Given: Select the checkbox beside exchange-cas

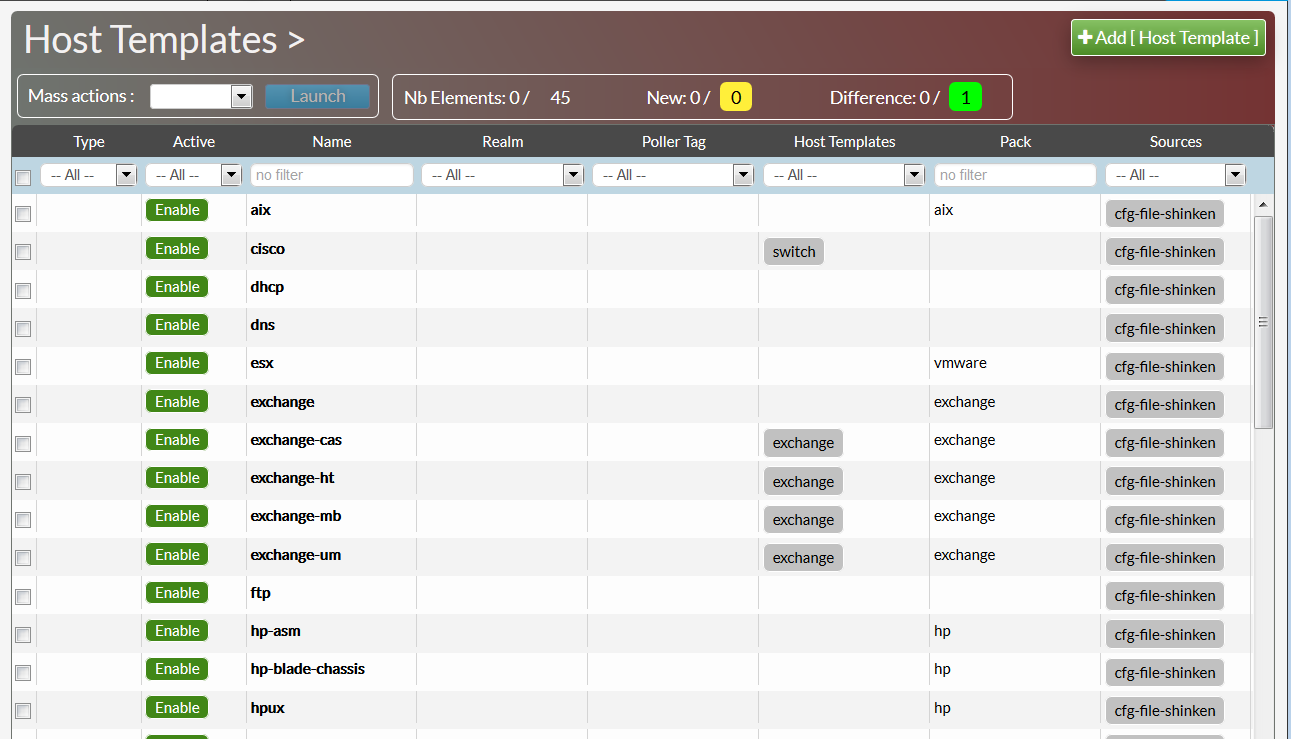Looking at the screenshot, I should click(x=23, y=443).
